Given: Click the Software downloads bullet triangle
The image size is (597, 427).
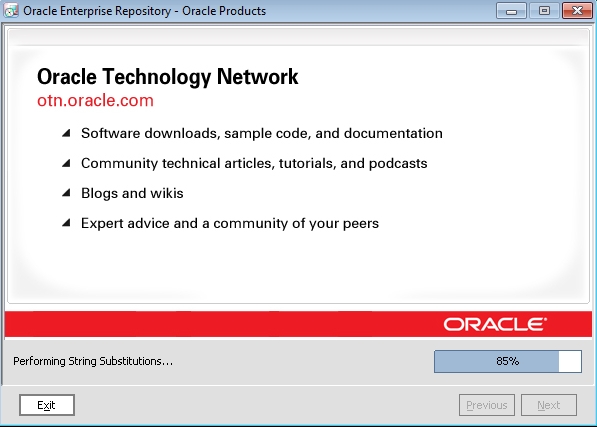Looking at the screenshot, I should pyautogui.click(x=66, y=133).
